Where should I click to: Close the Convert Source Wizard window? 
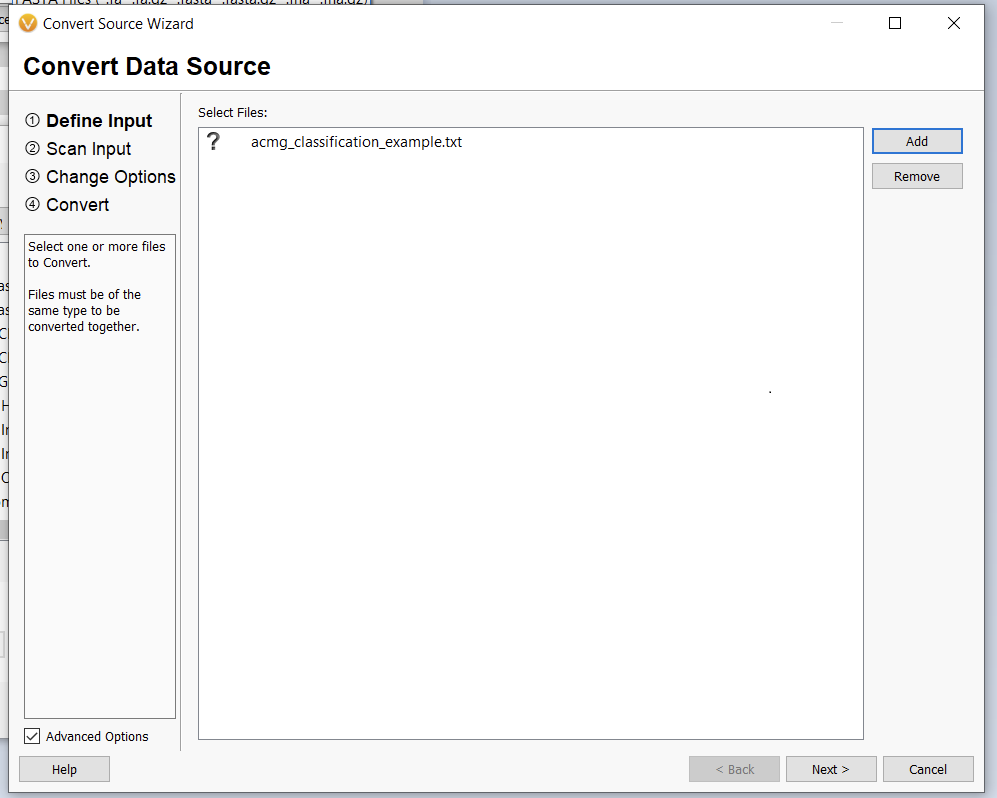pos(953,23)
